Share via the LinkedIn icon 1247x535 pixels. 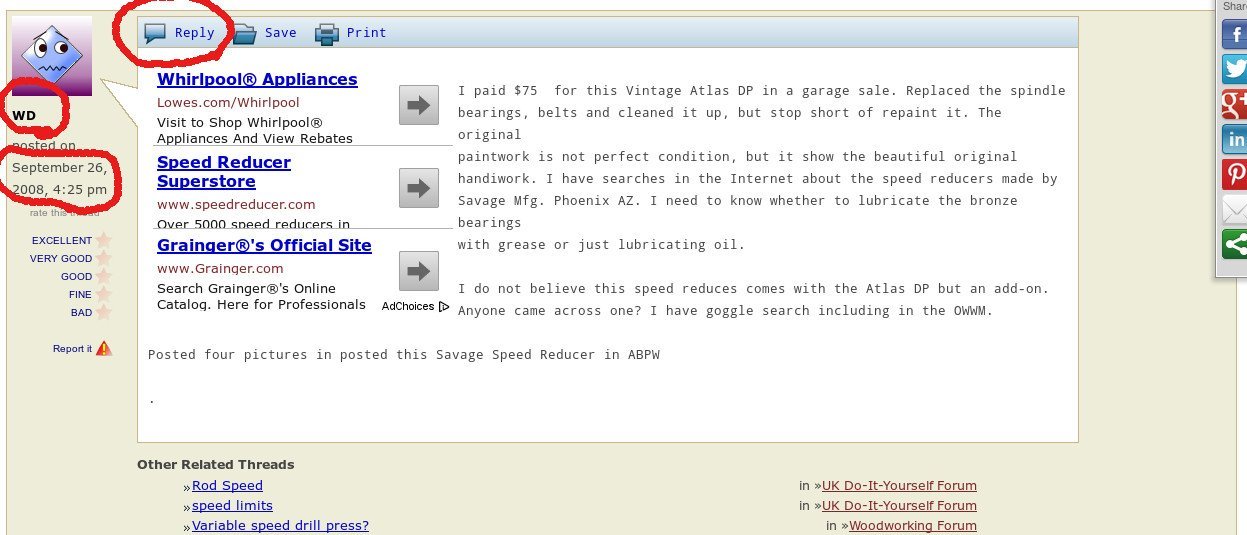(1234, 138)
